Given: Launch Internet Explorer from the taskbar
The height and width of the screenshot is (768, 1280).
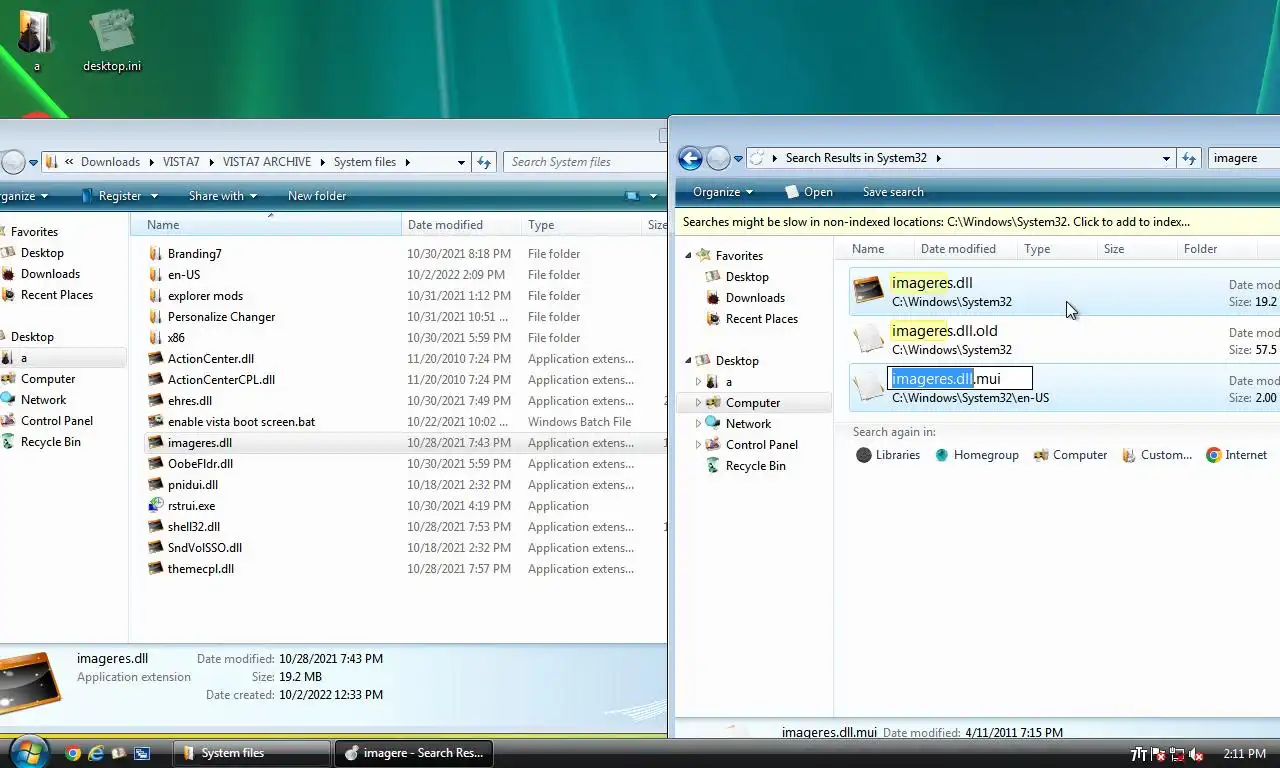Looking at the screenshot, I should (96, 753).
